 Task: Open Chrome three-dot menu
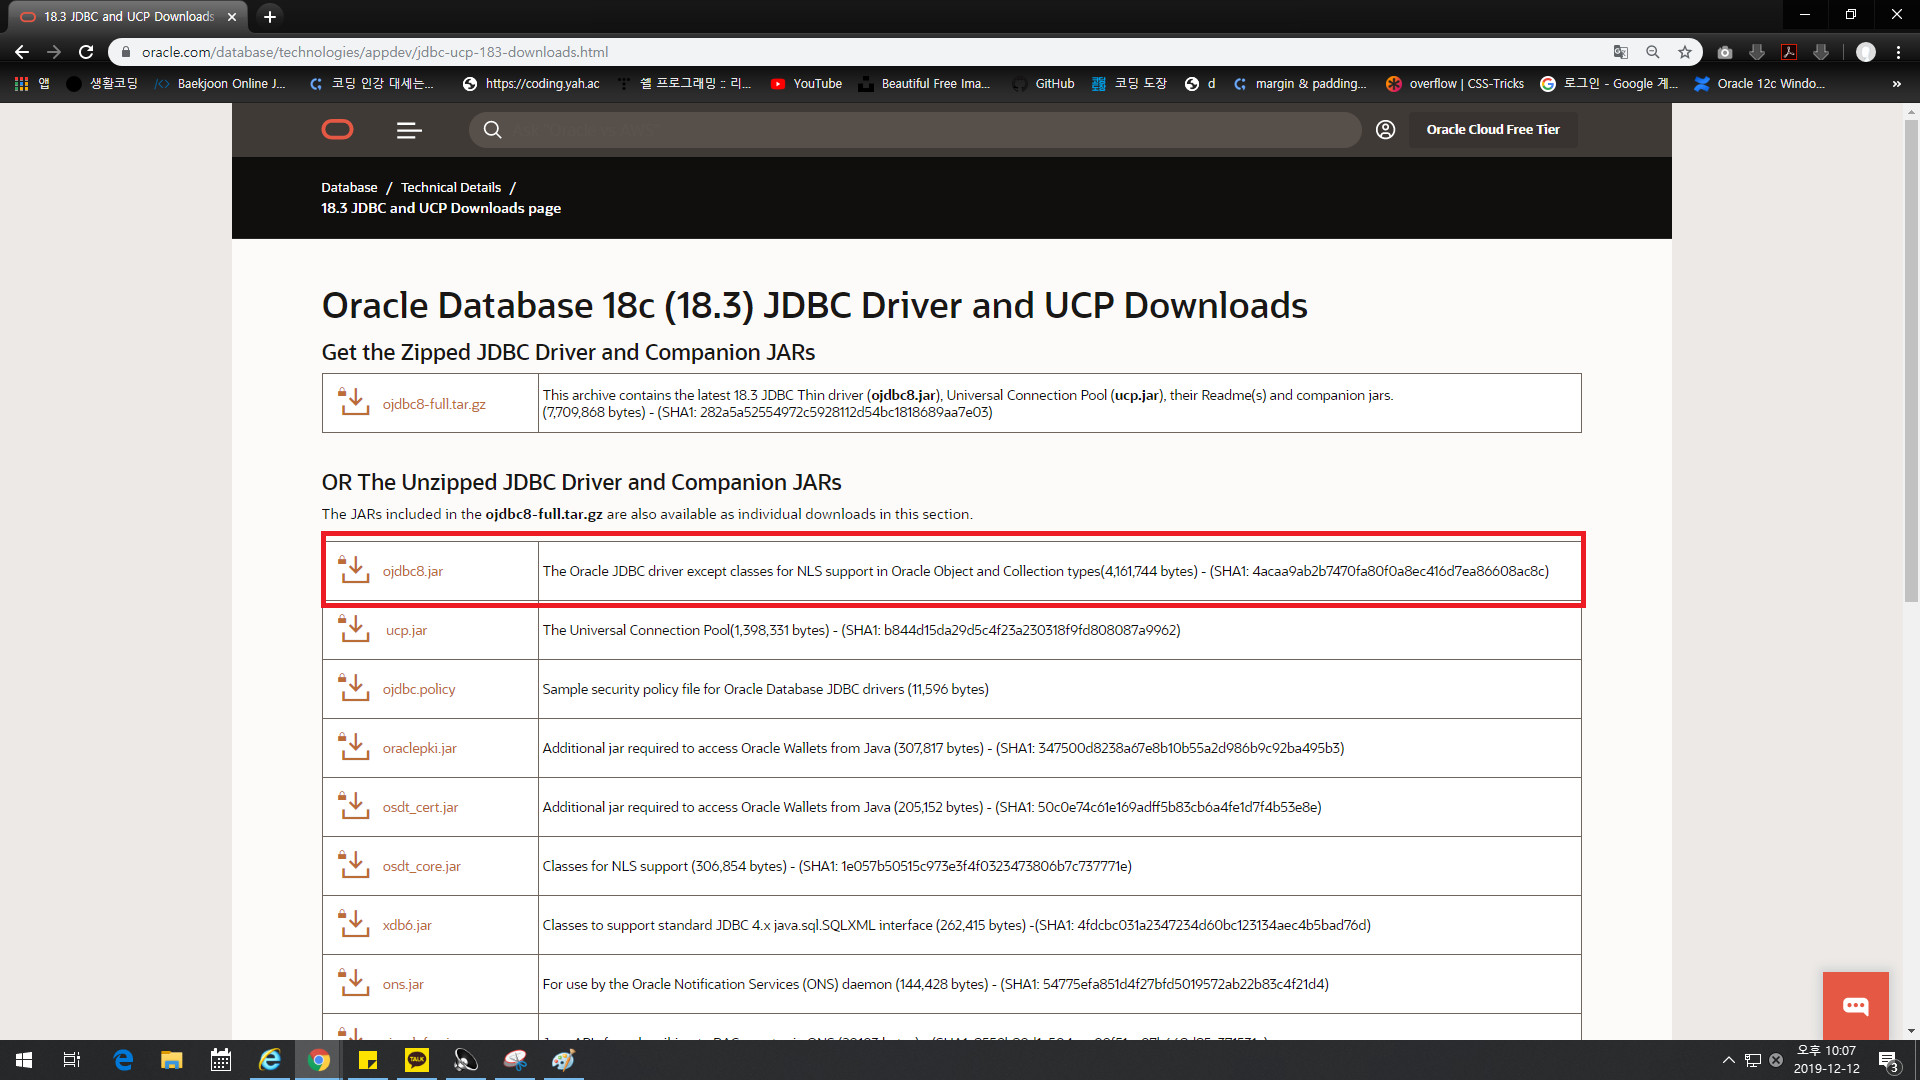pyautogui.click(x=1898, y=52)
